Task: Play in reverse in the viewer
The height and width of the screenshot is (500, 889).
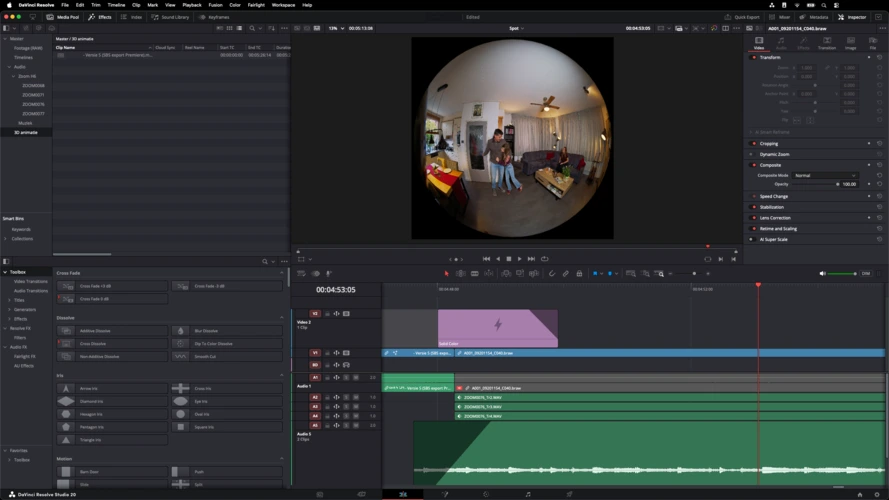Action: click(x=498, y=259)
